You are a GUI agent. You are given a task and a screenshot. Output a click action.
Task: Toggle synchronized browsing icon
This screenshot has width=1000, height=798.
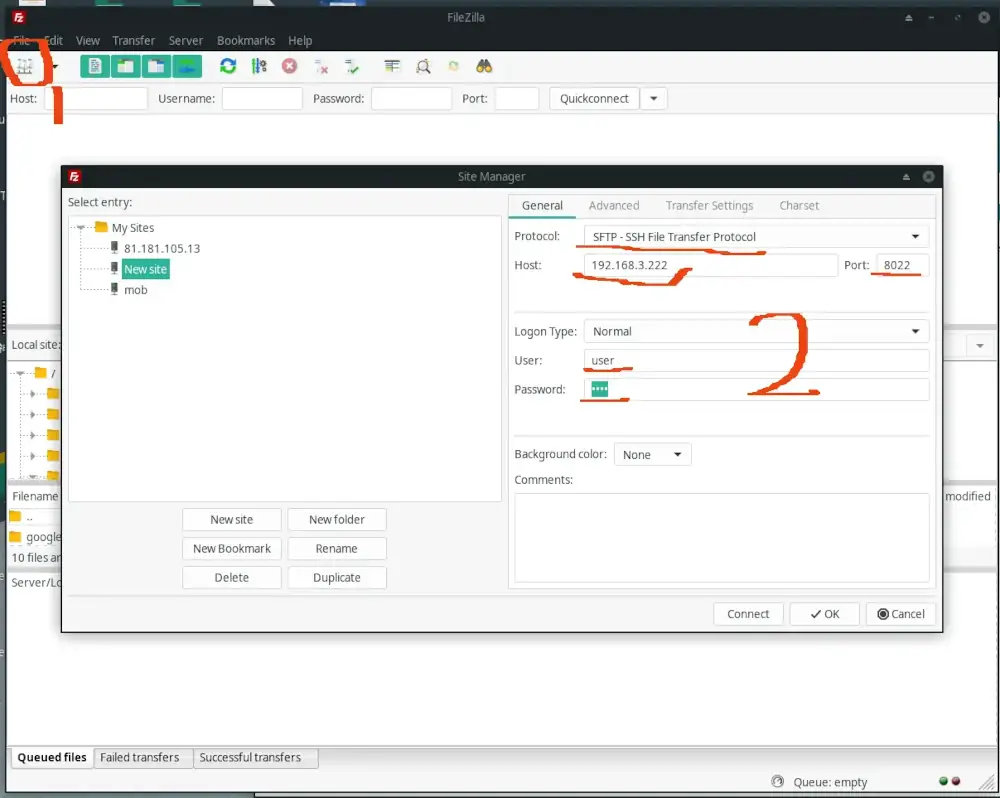pyautogui.click(x=453, y=66)
